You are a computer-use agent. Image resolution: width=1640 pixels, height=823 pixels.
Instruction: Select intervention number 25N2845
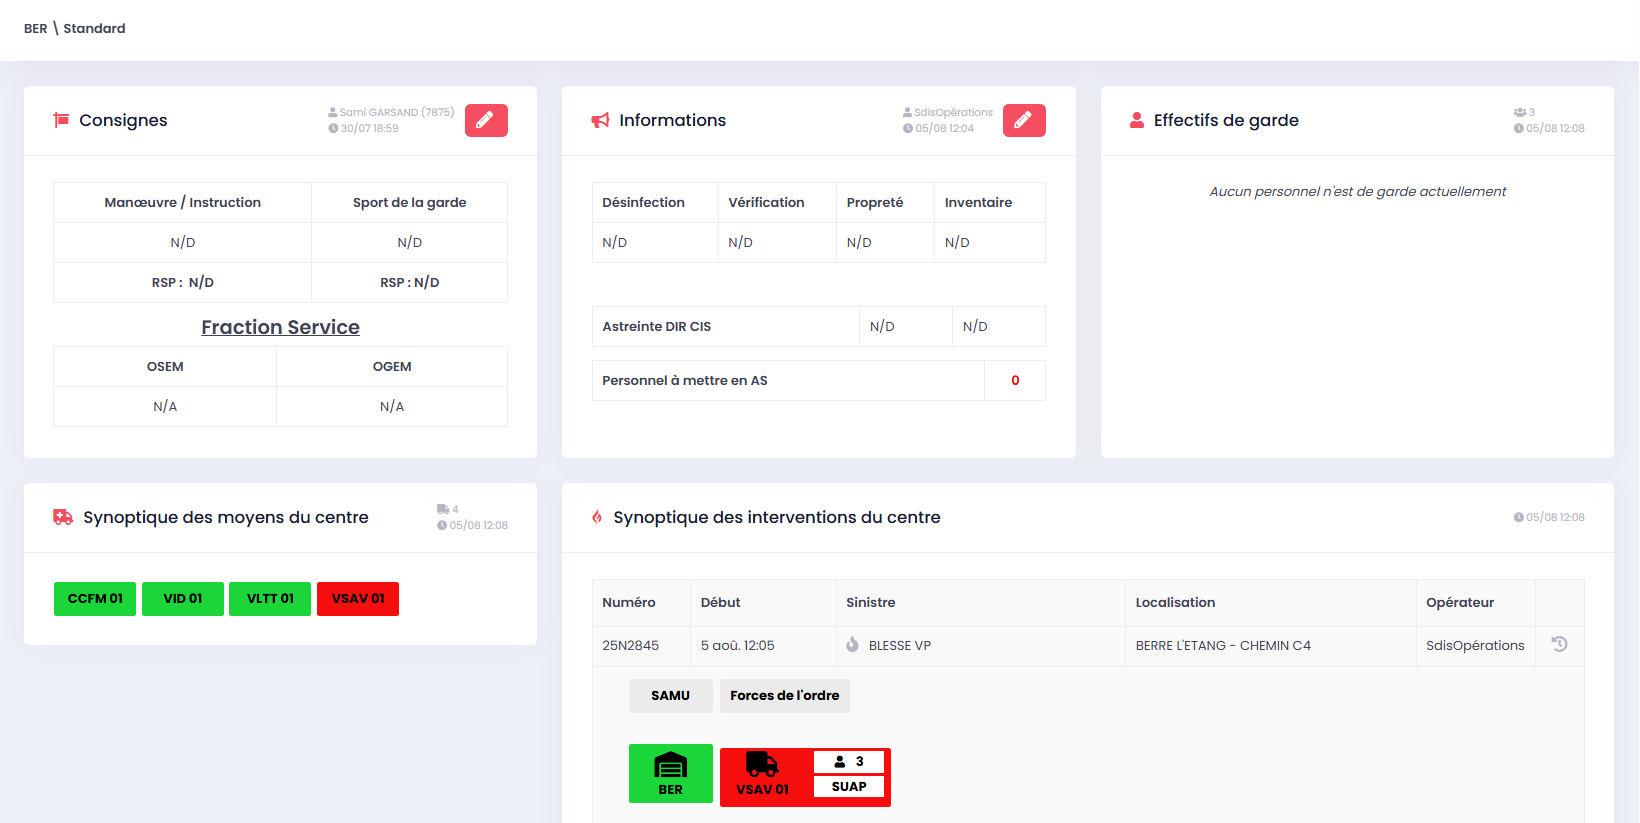pyautogui.click(x=631, y=645)
